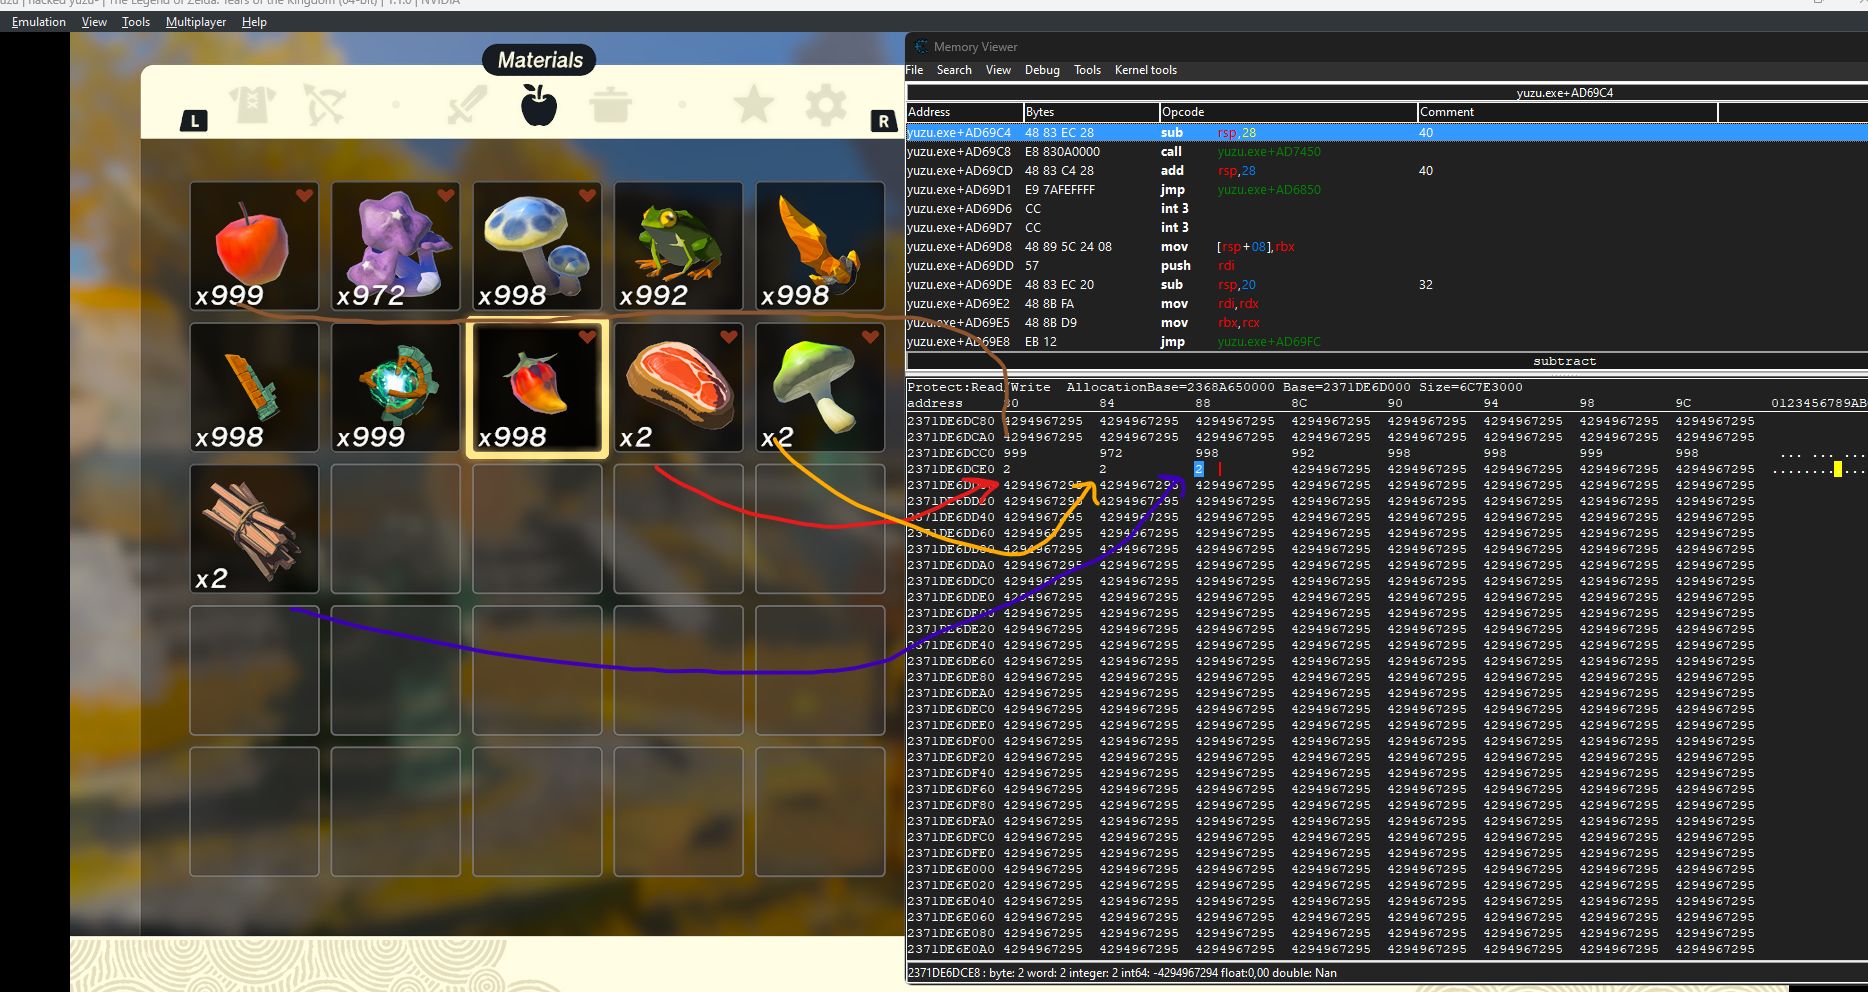Click the Bytes column header

[x=1091, y=112]
